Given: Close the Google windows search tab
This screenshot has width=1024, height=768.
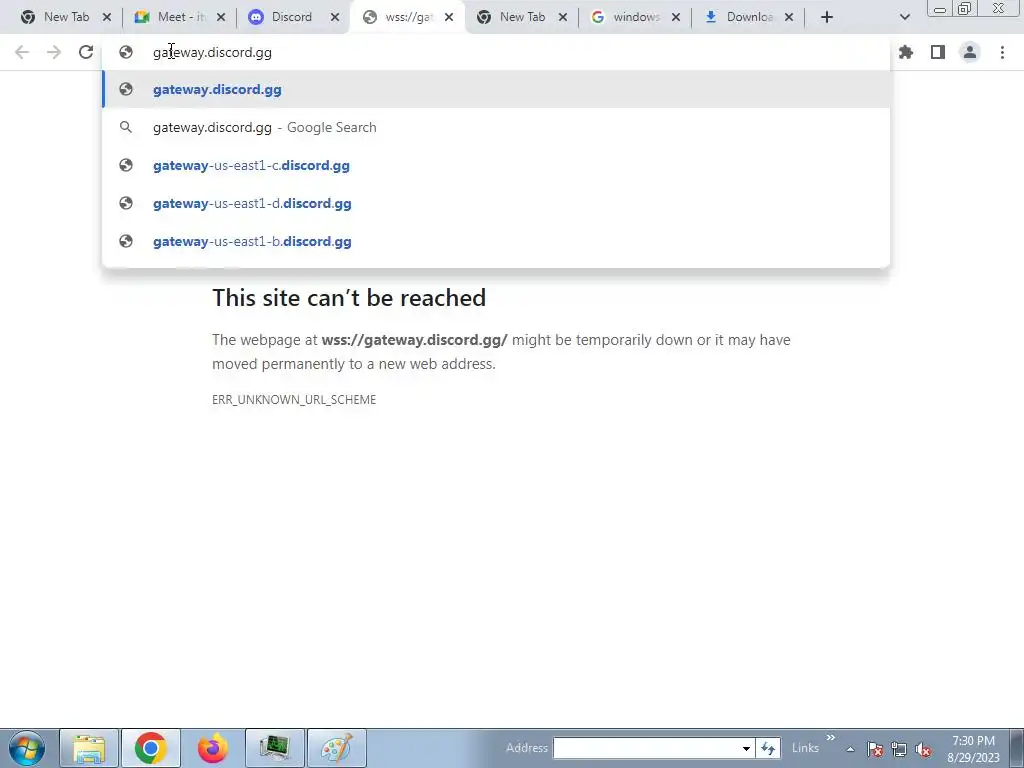Looking at the screenshot, I should coord(676,18).
